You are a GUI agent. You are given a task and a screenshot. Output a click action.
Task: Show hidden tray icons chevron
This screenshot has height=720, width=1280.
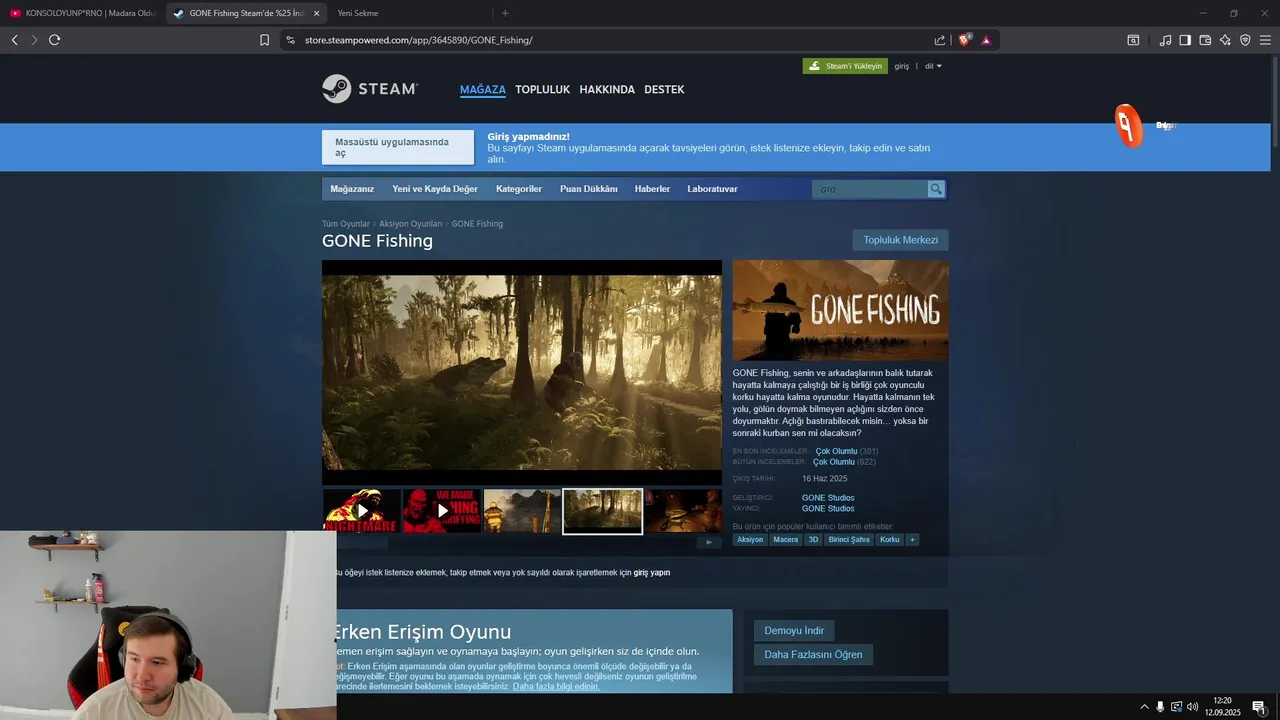point(1144,707)
